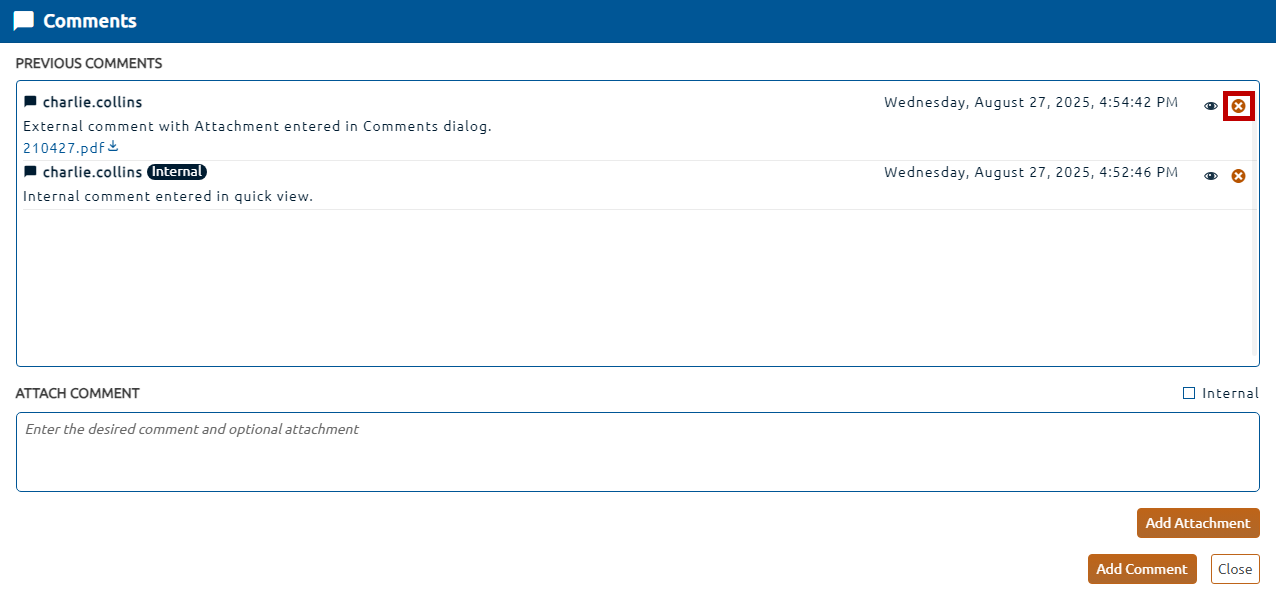Open the 210427.pdf attachment link
Screen dimensions: 1276x613
coord(63,148)
